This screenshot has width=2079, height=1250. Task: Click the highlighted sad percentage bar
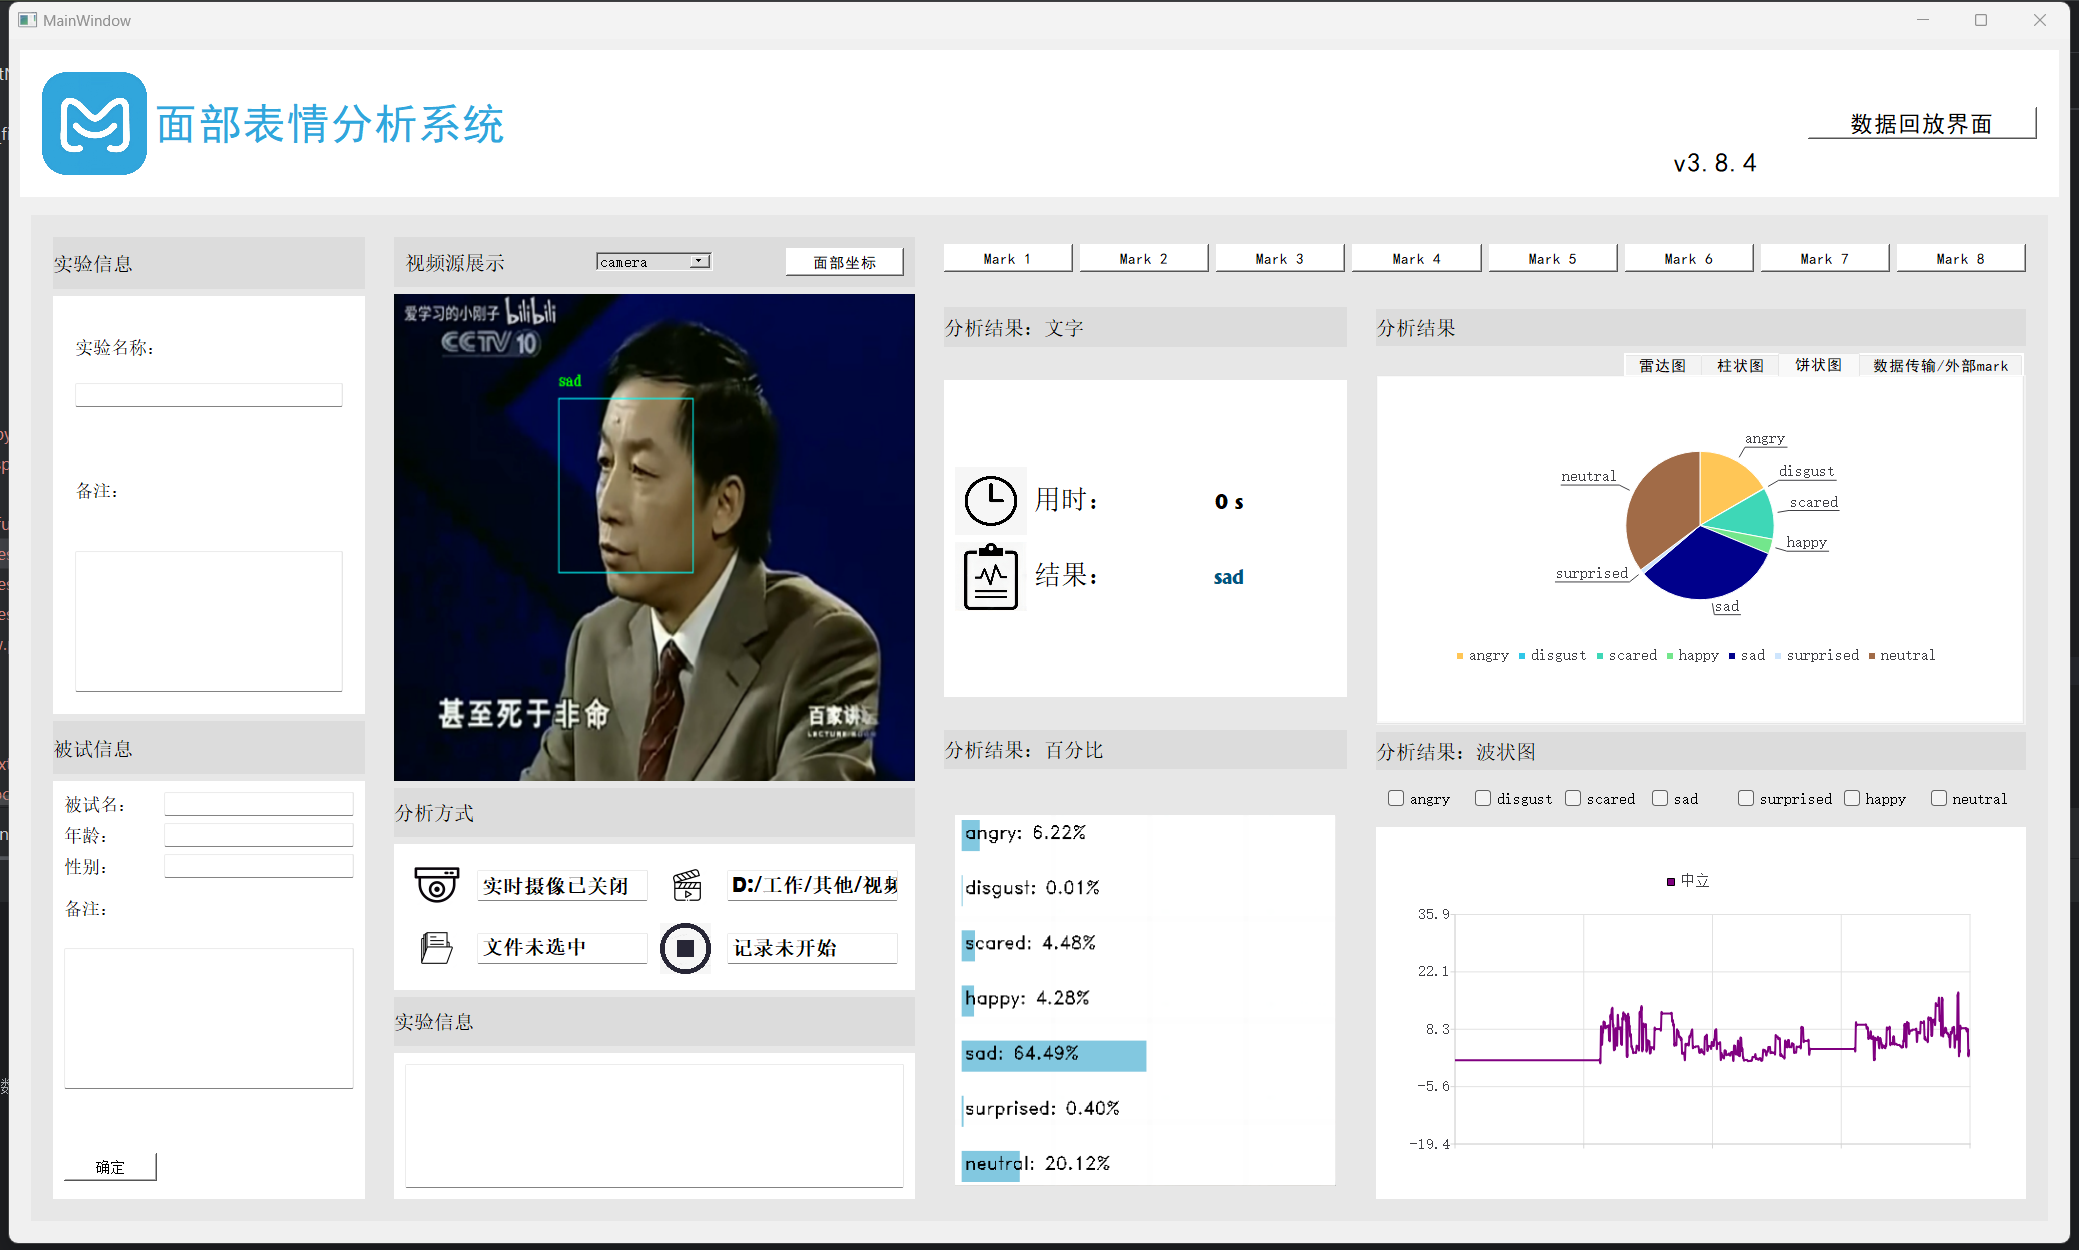coord(1053,1055)
